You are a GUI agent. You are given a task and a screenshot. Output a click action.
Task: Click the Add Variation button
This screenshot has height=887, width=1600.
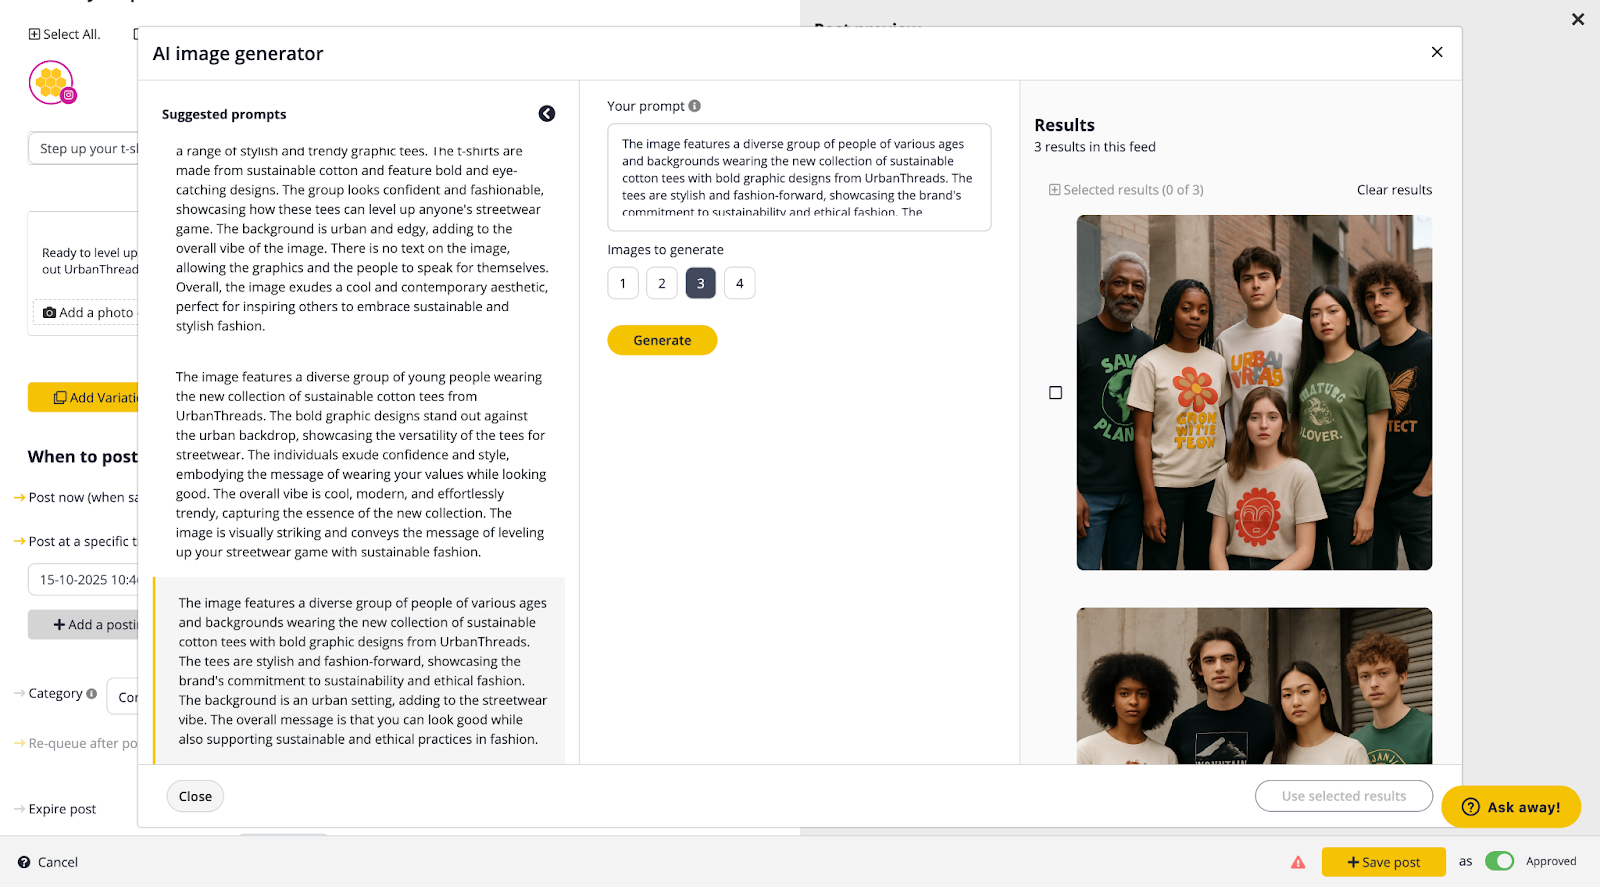click(x=83, y=397)
